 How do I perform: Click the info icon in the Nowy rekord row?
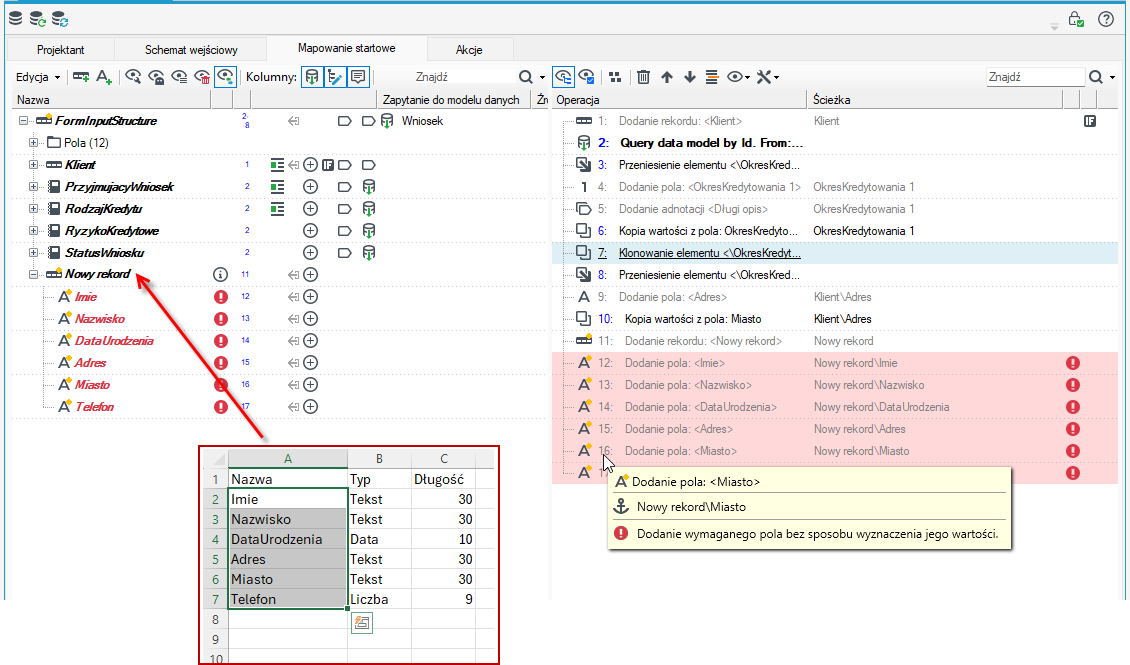click(x=221, y=275)
